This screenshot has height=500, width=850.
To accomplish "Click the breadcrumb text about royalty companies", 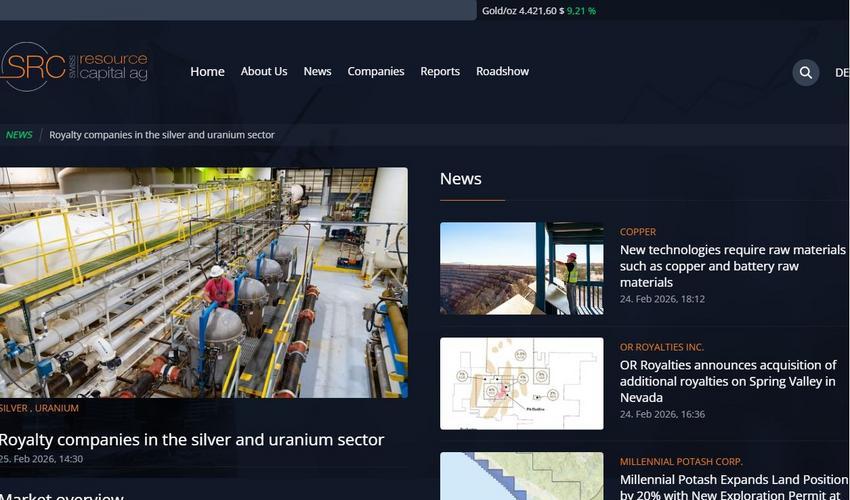I will click(x=162, y=135).
